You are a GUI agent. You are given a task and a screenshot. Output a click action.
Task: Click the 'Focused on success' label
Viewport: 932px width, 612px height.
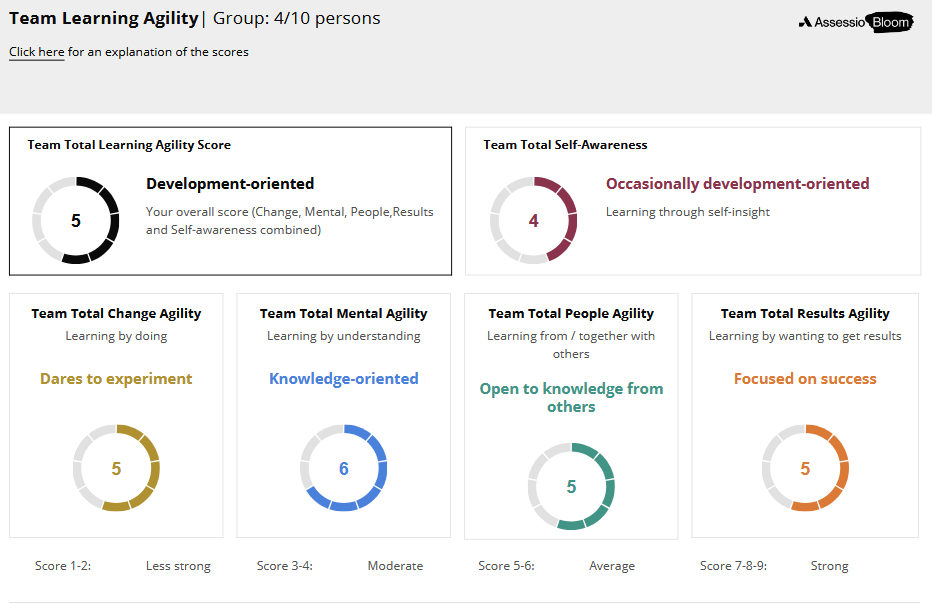coord(805,378)
